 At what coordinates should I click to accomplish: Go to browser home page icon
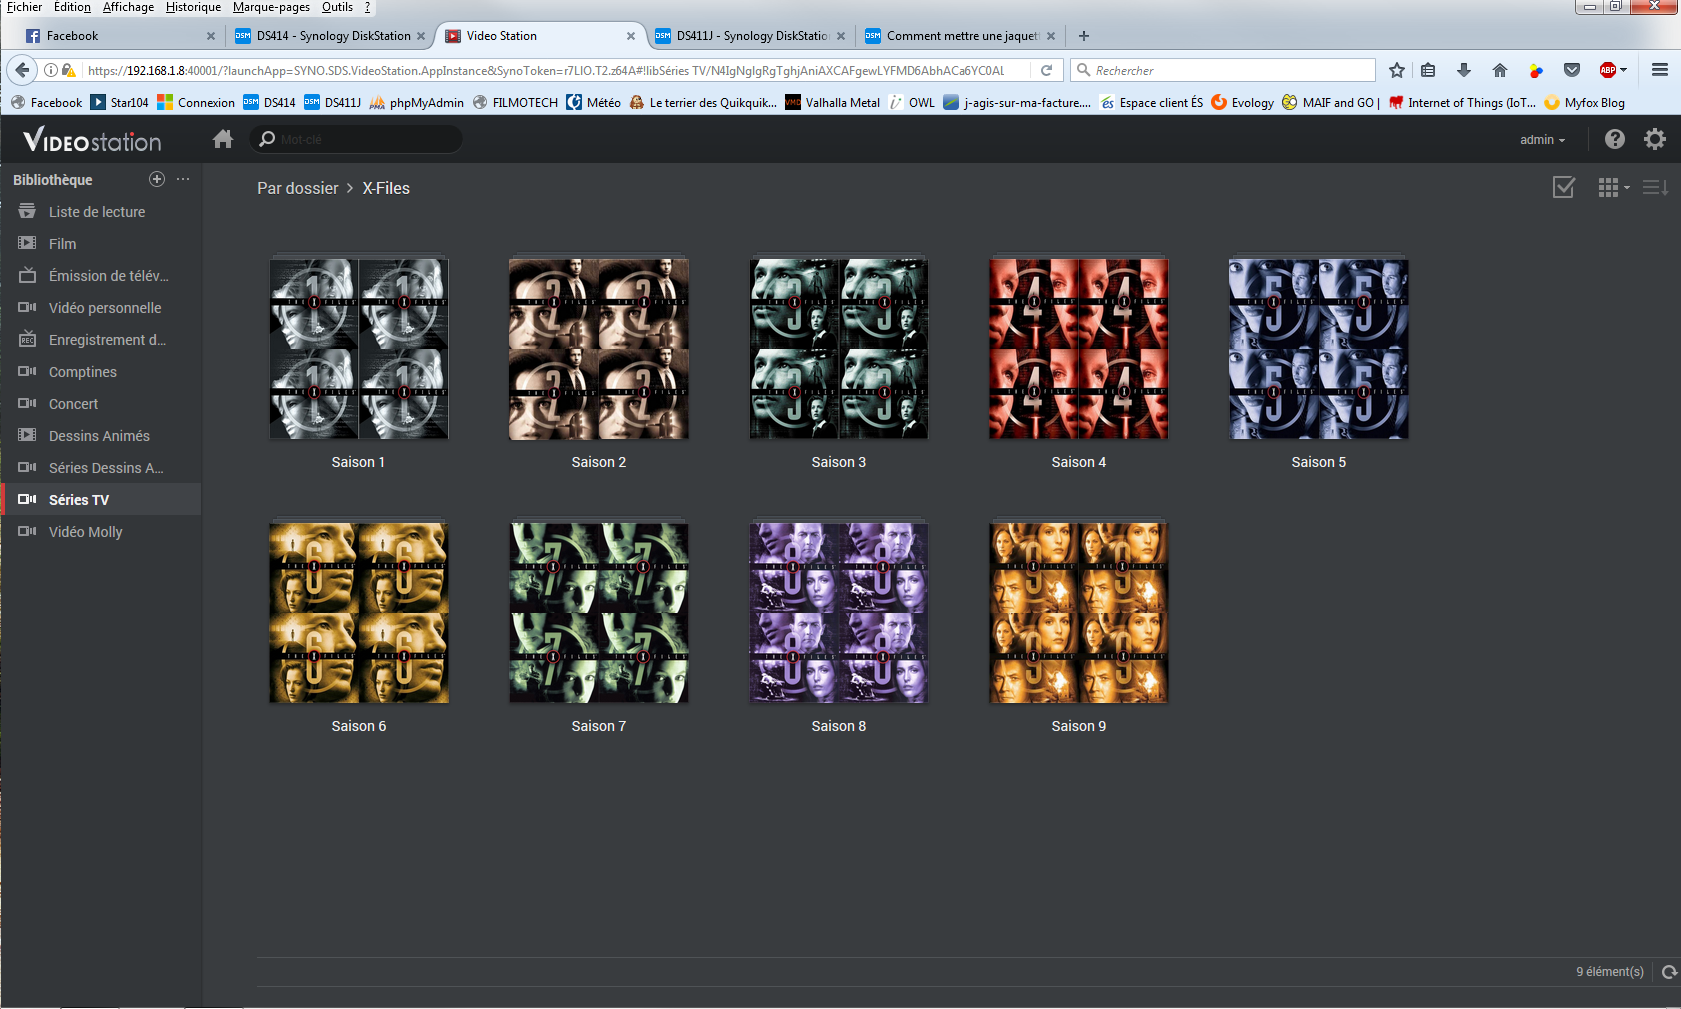click(x=1500, y=70)
